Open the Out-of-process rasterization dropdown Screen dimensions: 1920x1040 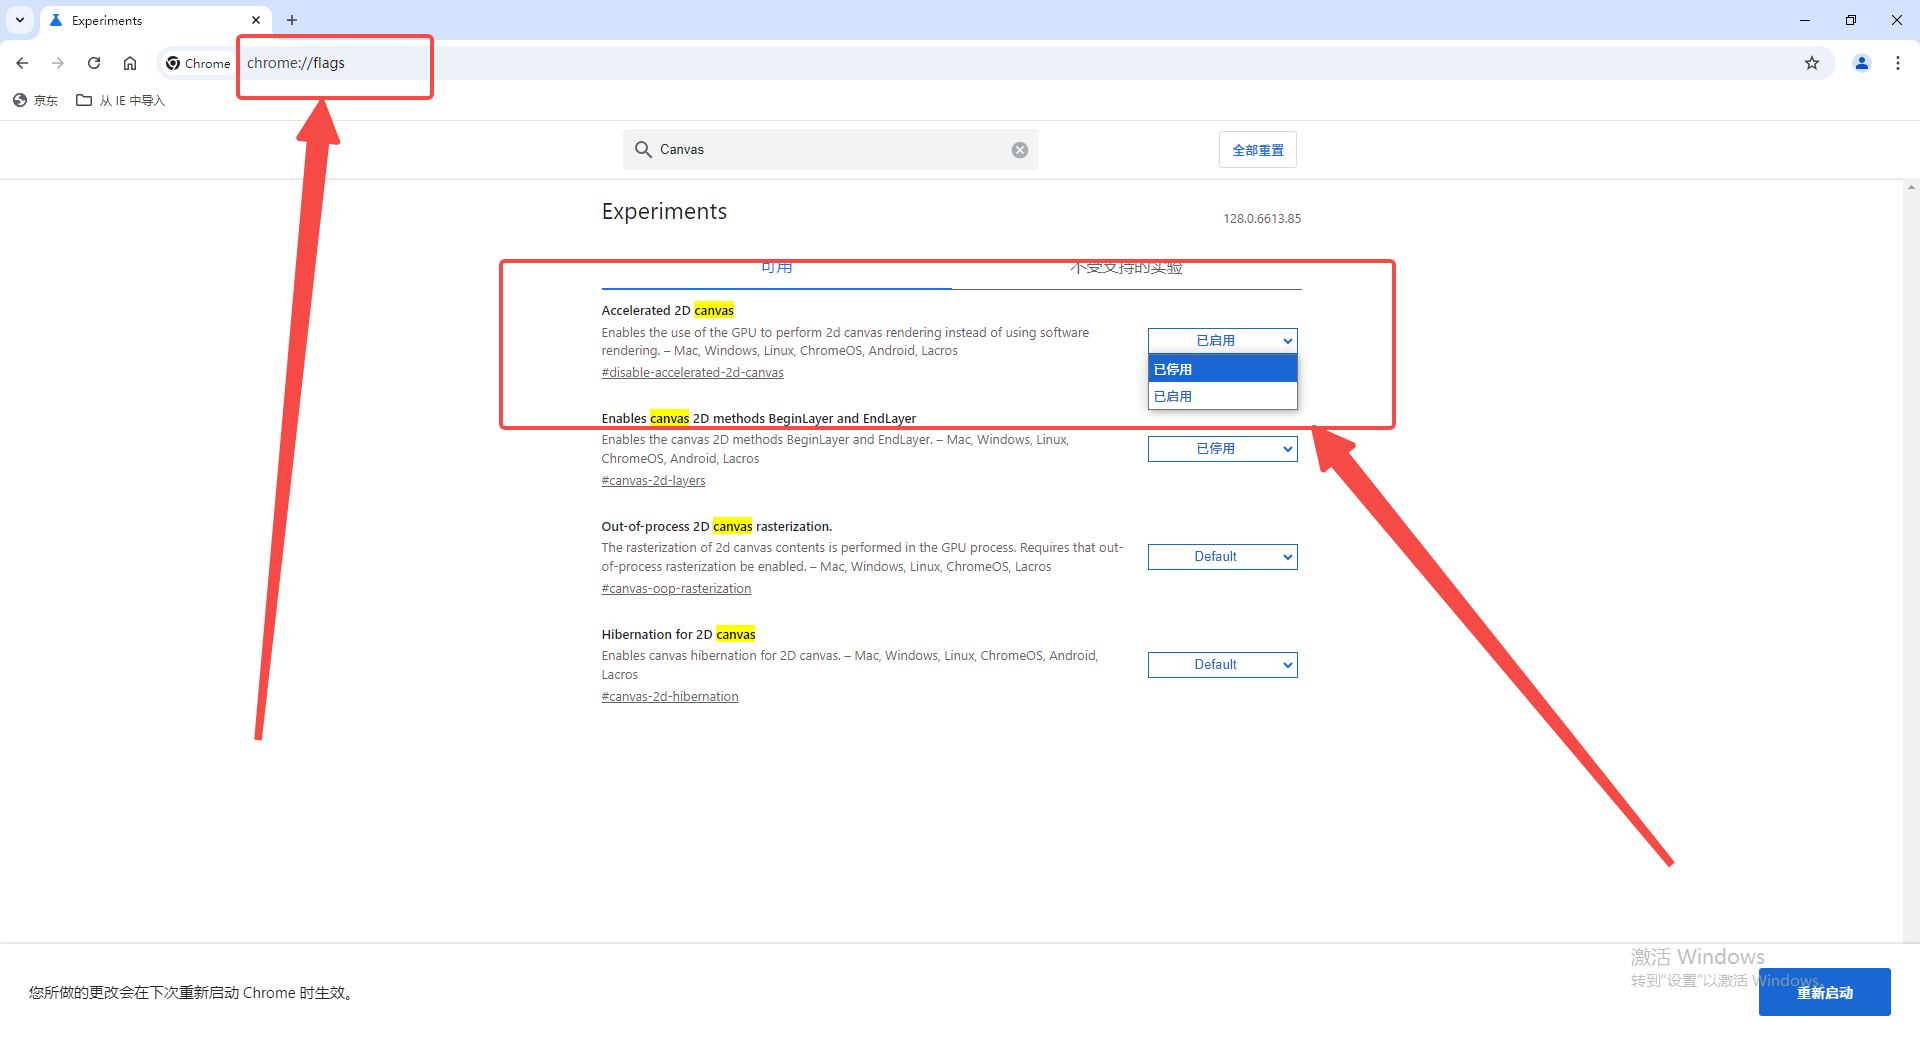click(x=1222, y=557)
